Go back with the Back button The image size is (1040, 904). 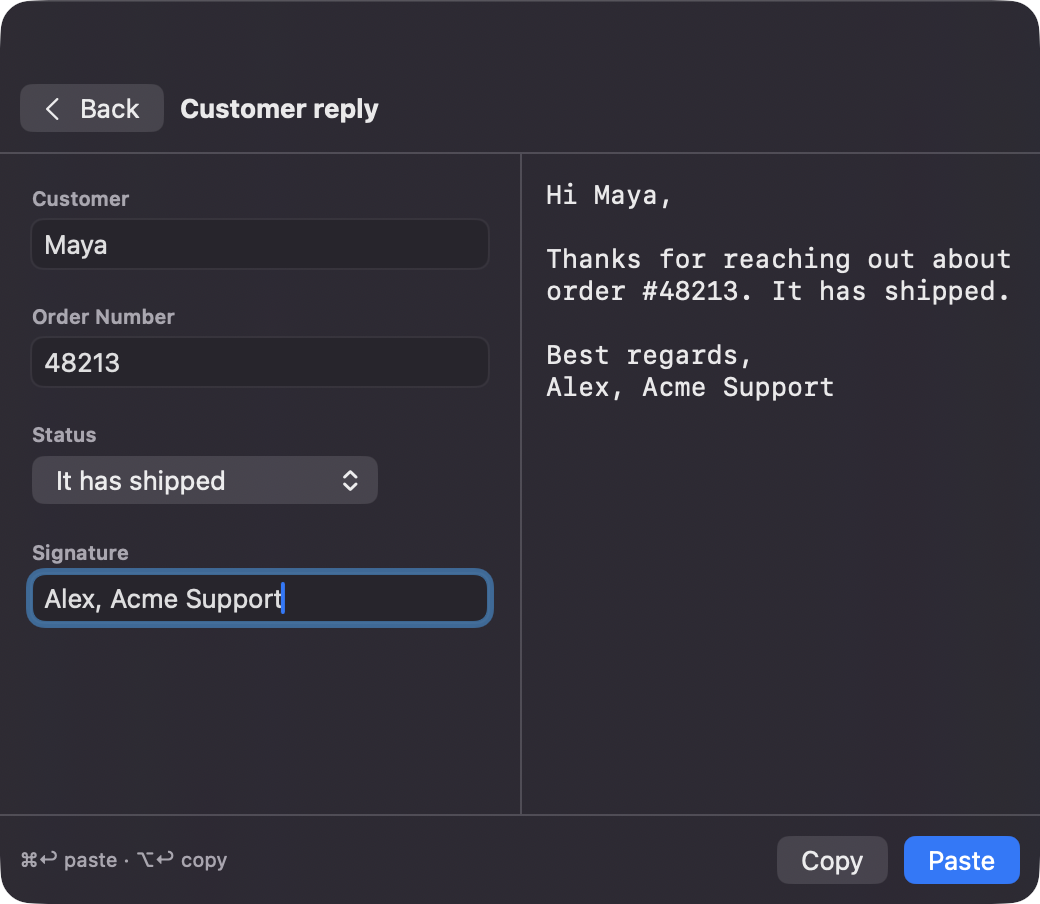(x=92, y=108)
